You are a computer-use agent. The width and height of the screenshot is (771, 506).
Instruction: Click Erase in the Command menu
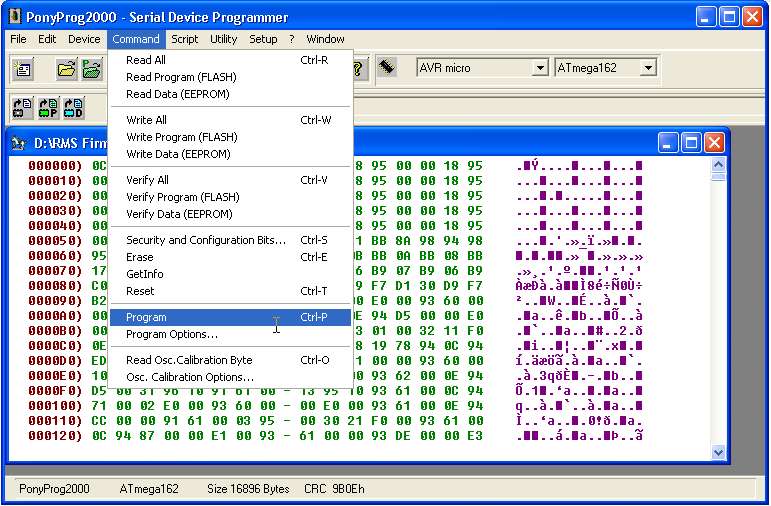tap(139, 257)
